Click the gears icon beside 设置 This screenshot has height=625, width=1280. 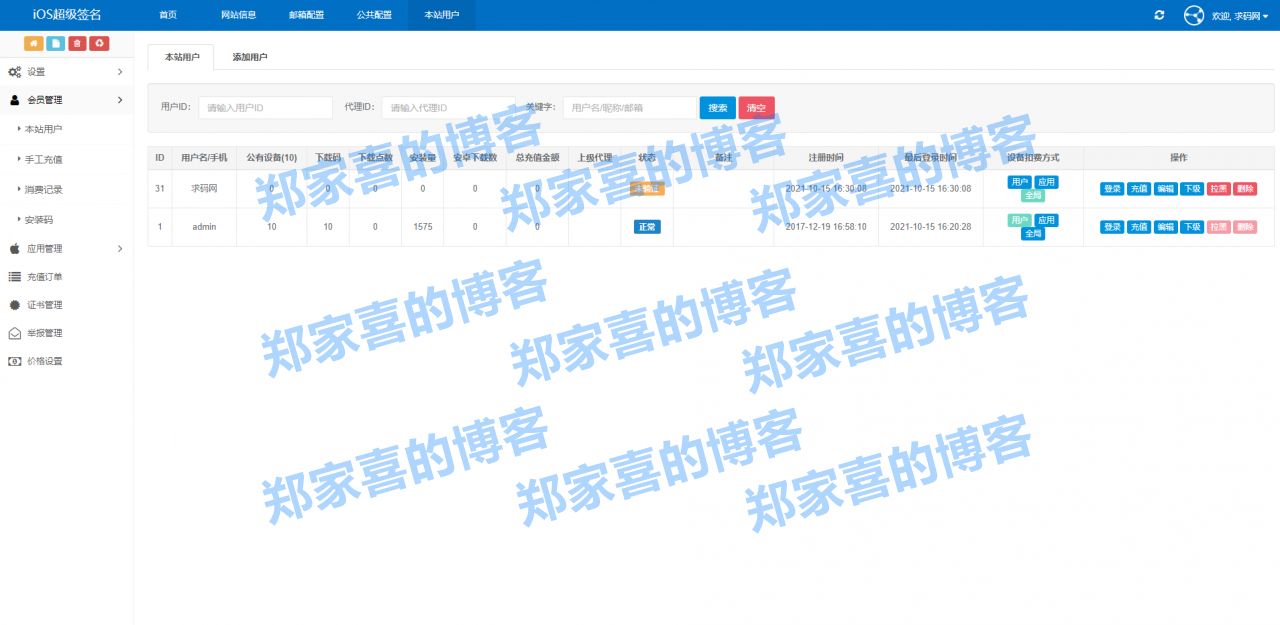(x=15, y=72)
